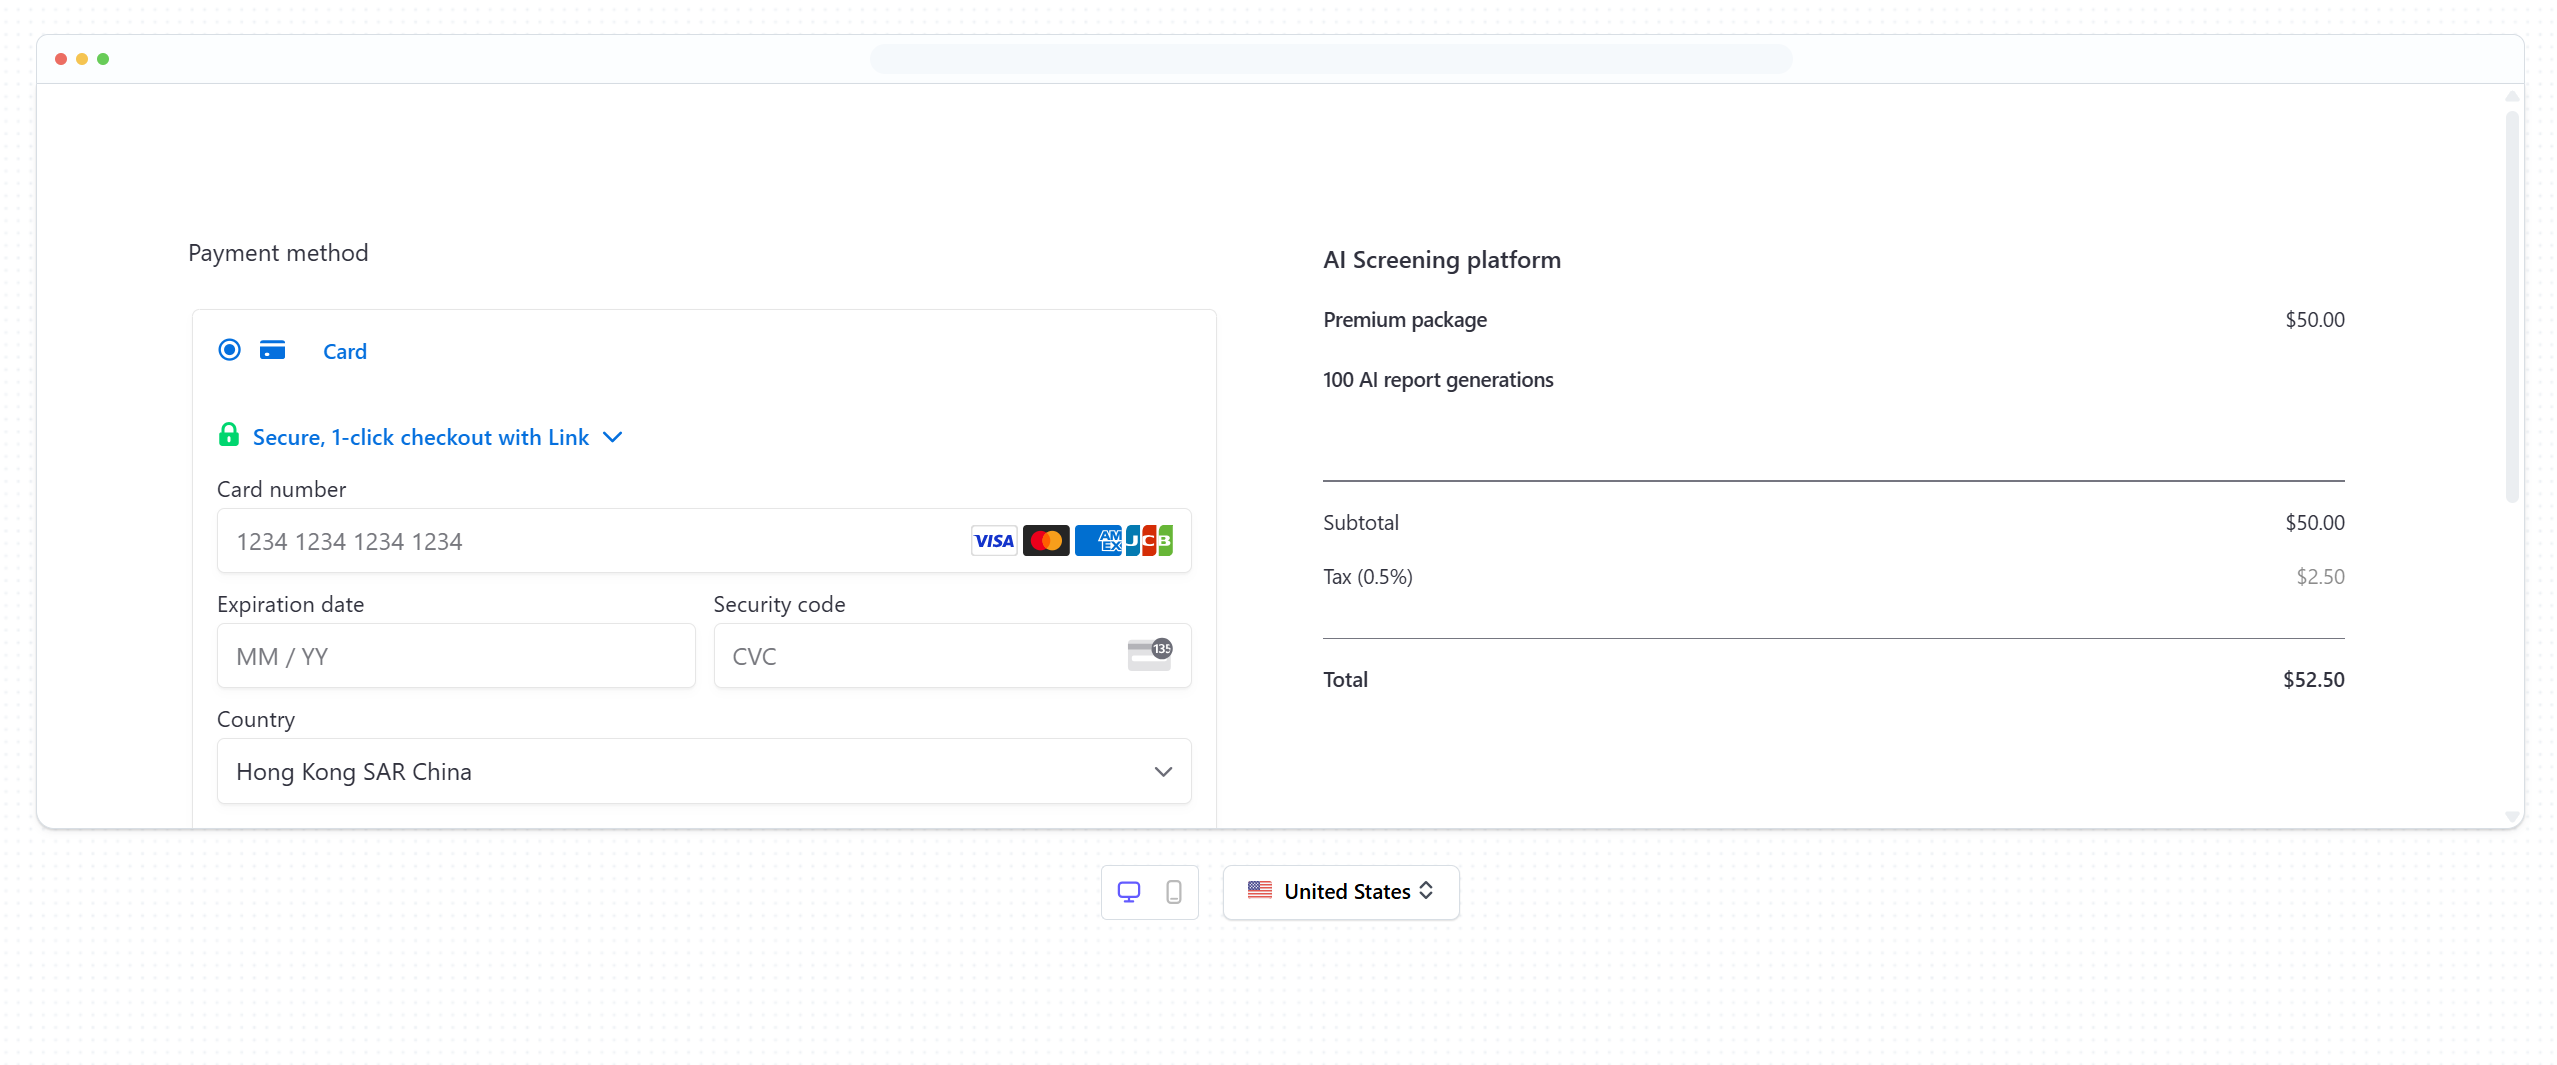
Task: Click the Visa card logo
Action: tap(994, 541)
